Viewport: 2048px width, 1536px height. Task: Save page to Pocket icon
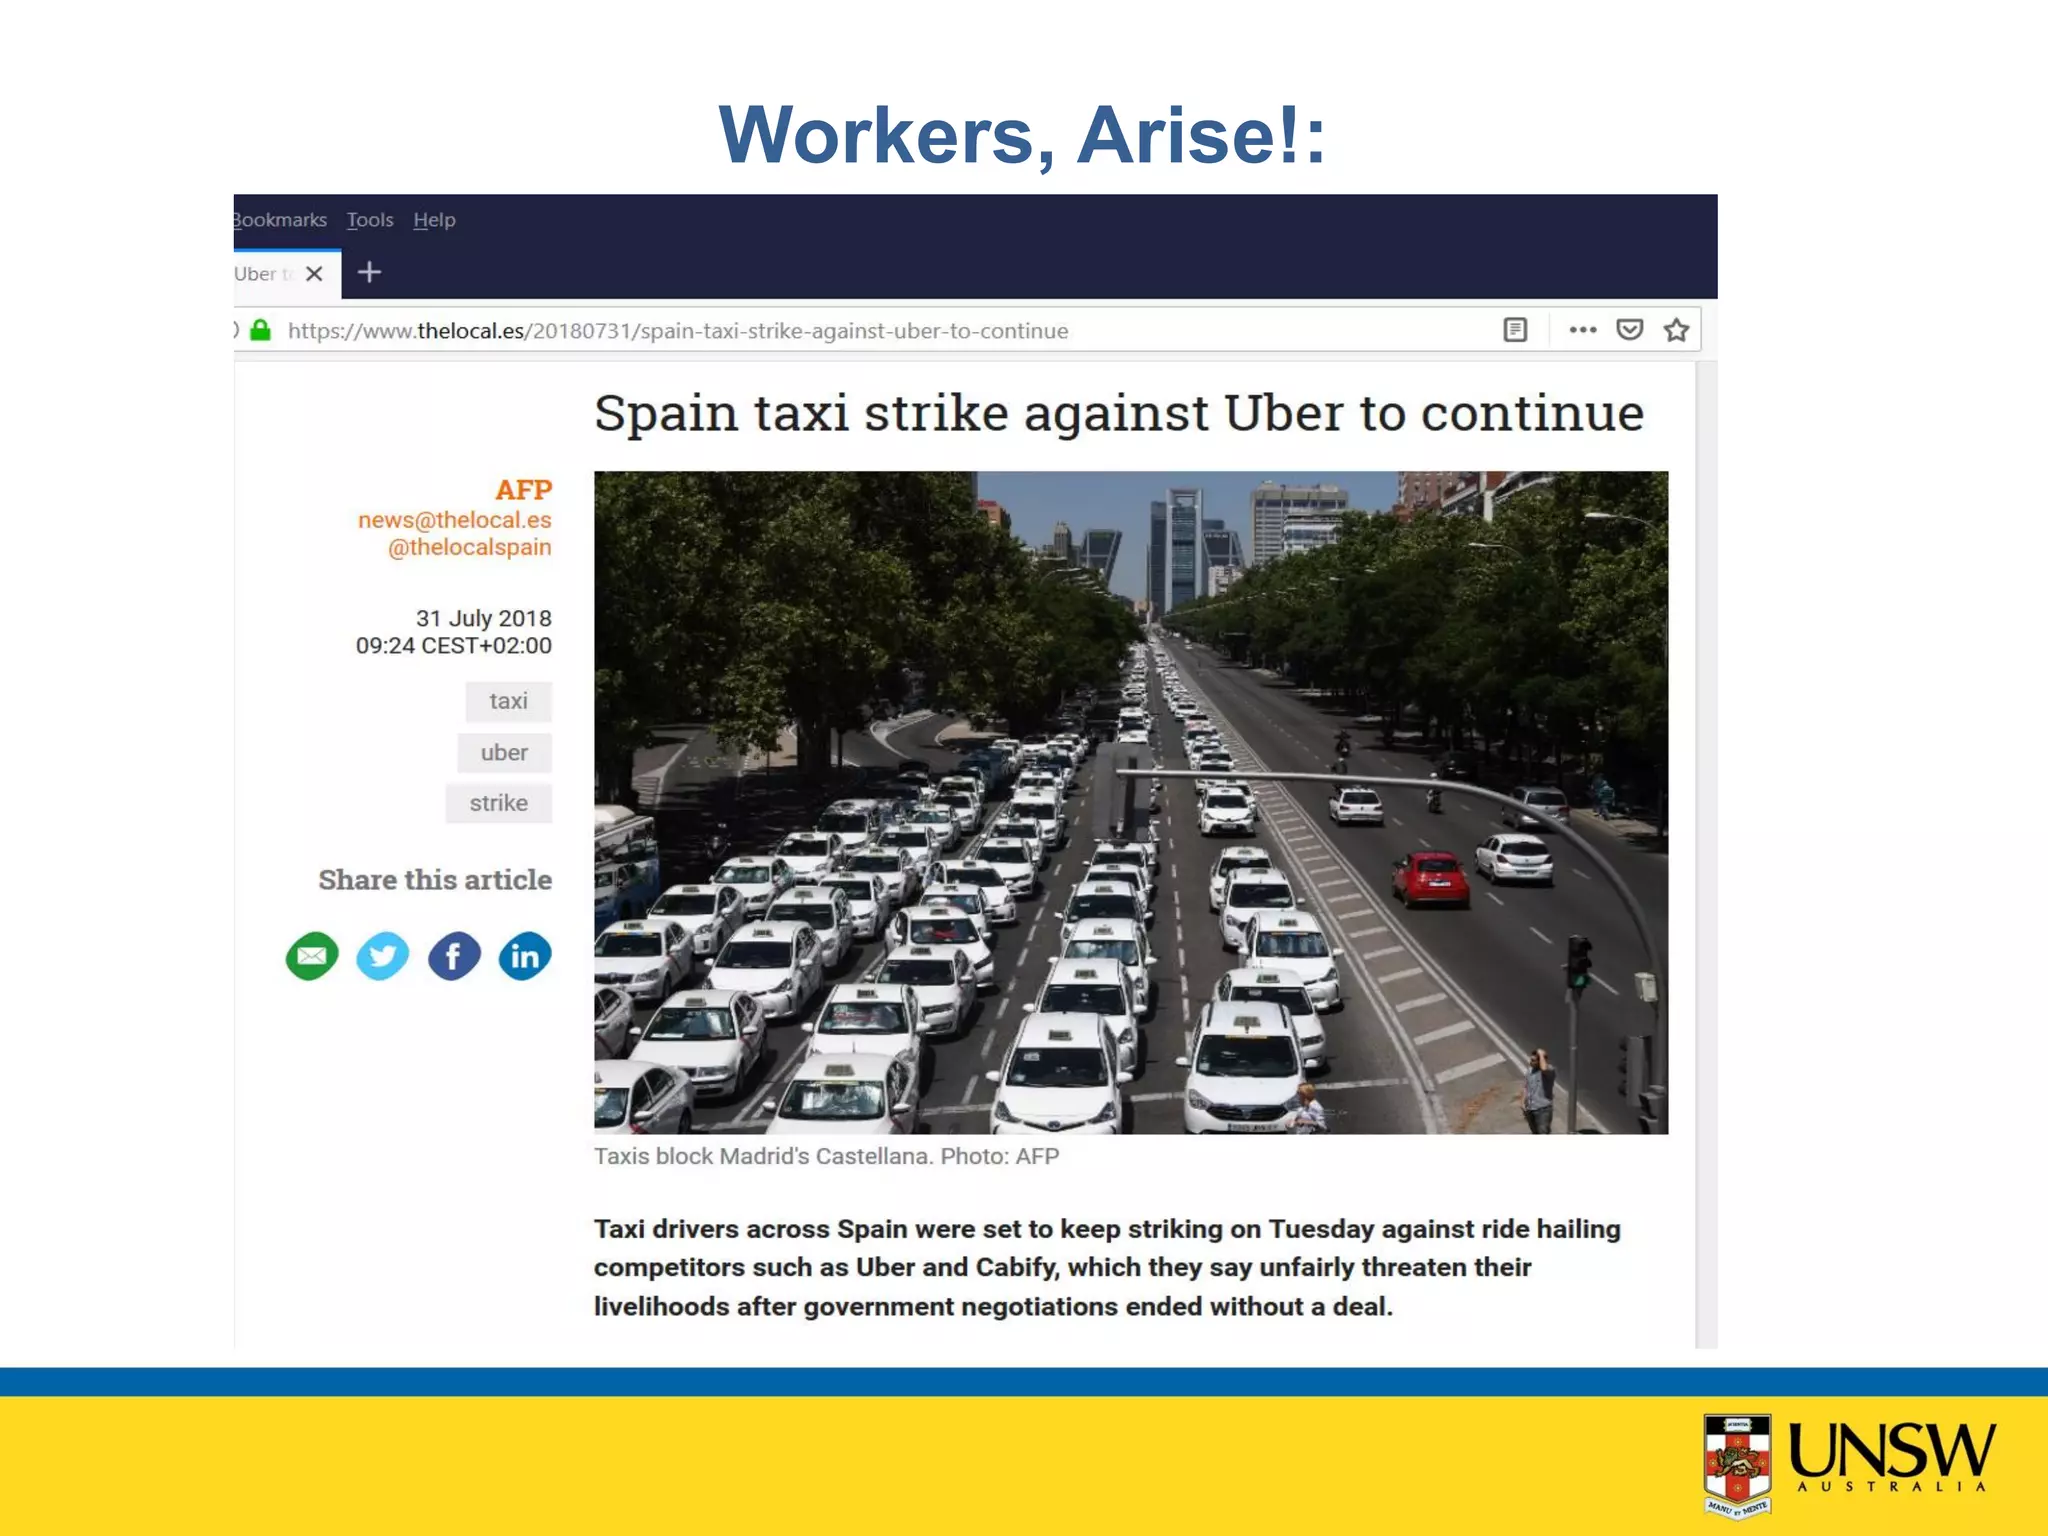1630,330
